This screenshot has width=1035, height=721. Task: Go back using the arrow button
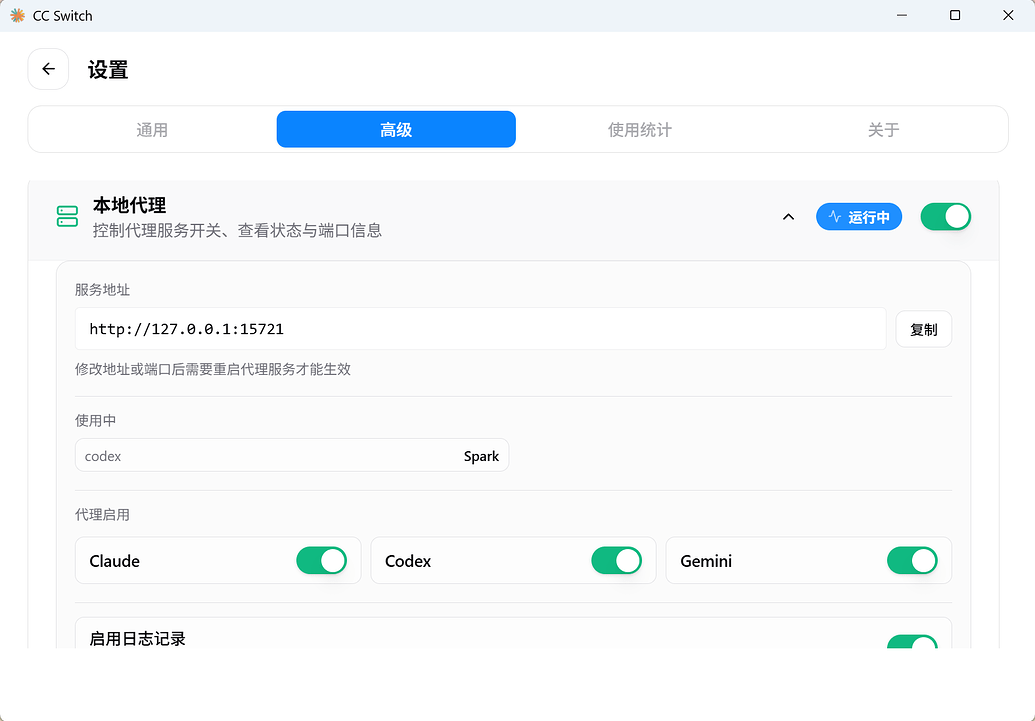pyautogui.click(x=48, y=69)
